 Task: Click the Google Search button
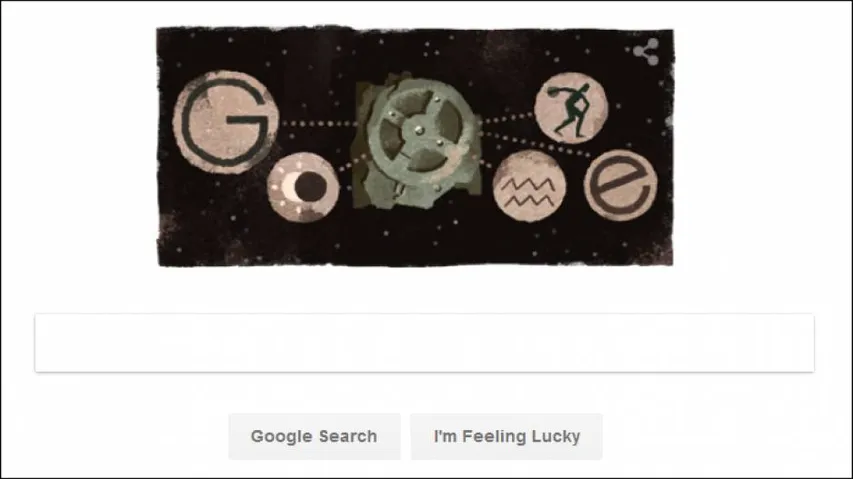pos(314,437)
